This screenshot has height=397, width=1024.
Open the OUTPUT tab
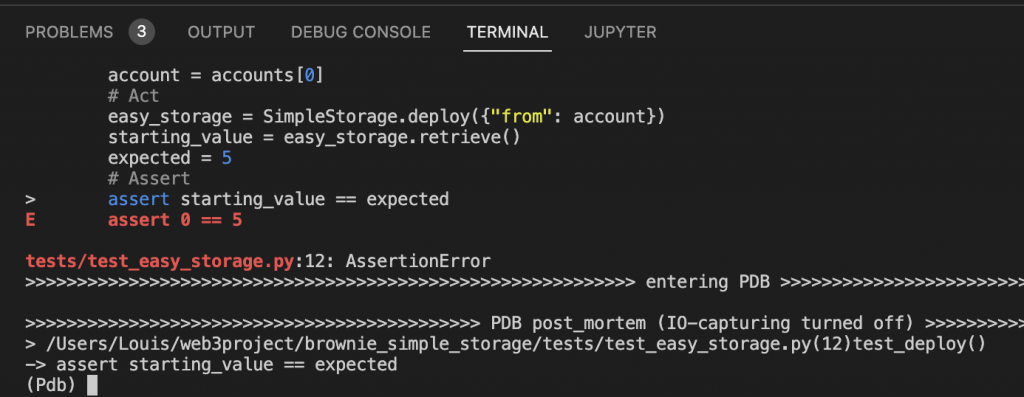click(x=221, y=32)
